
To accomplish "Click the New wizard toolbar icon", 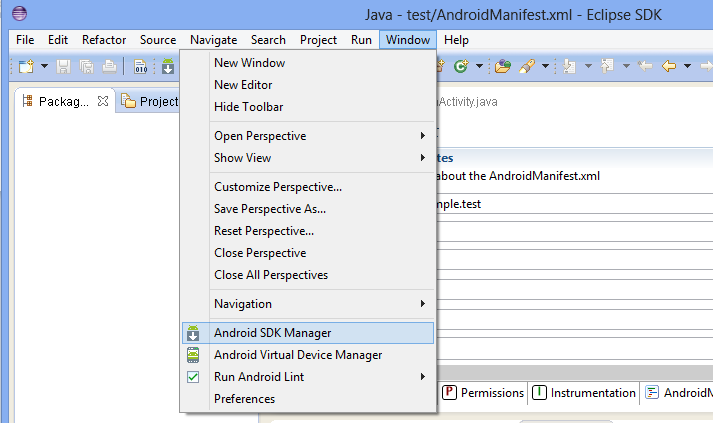I will pyautogui.click(x=26, y=66).
